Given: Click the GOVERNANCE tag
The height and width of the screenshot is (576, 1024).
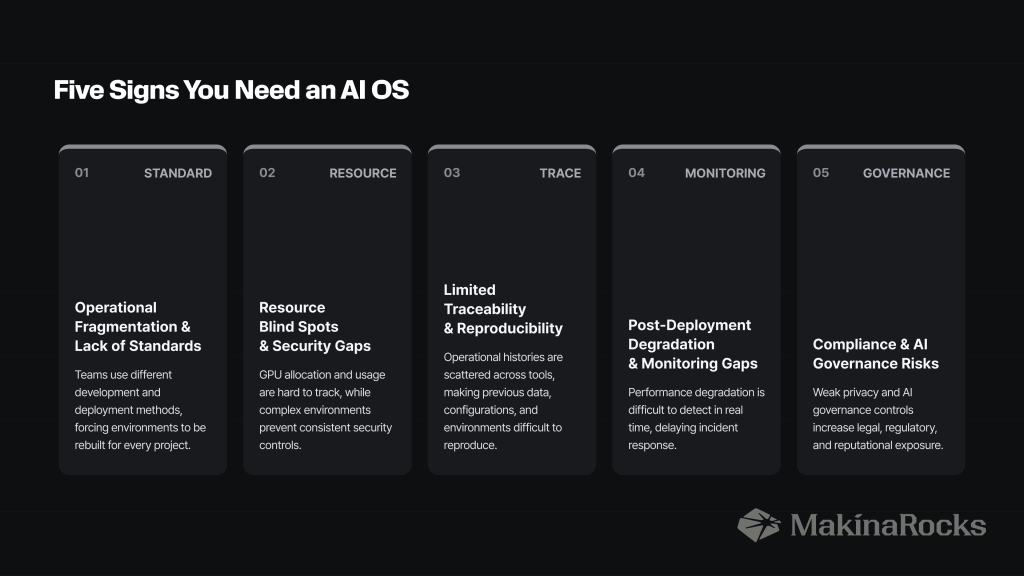Looking at the screenshot, I should 906,173.
